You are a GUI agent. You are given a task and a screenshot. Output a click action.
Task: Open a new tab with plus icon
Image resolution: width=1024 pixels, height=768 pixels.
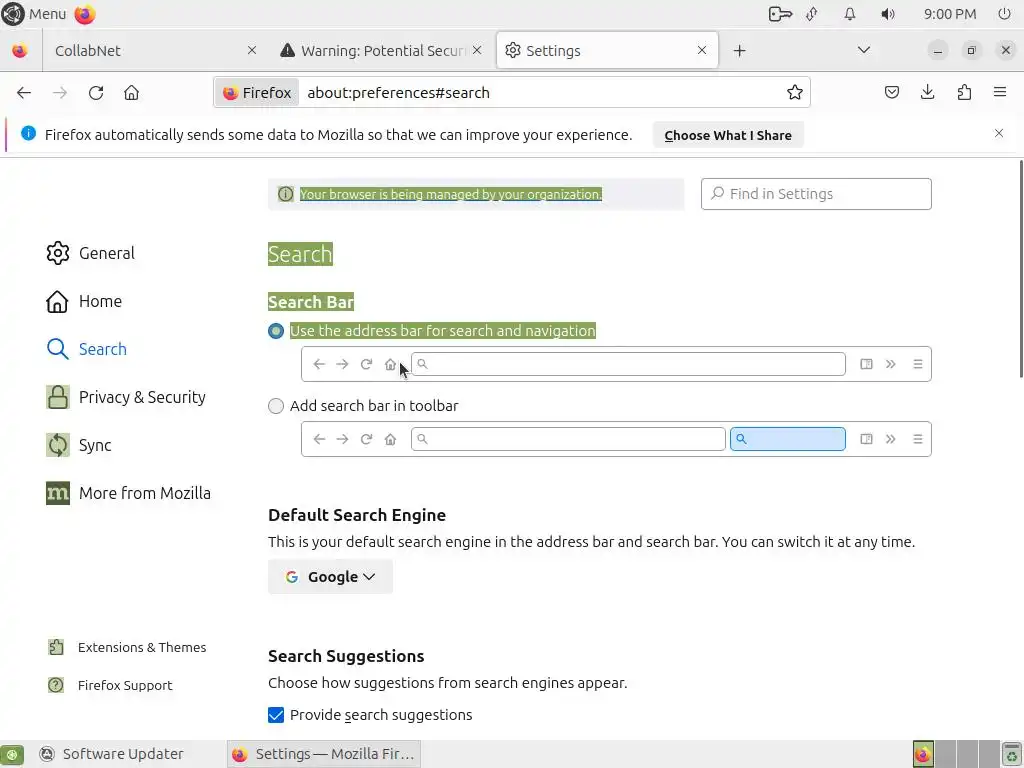pos(739,50)
